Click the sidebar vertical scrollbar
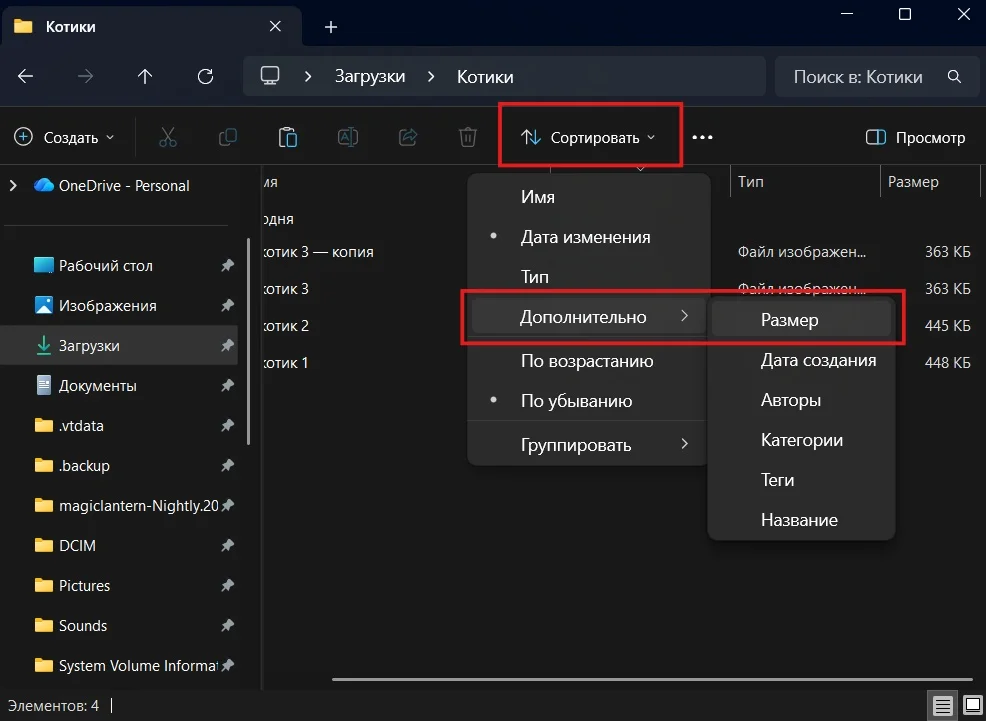The width and height of the screenshot is (986, 721). (x=248, y=341)
